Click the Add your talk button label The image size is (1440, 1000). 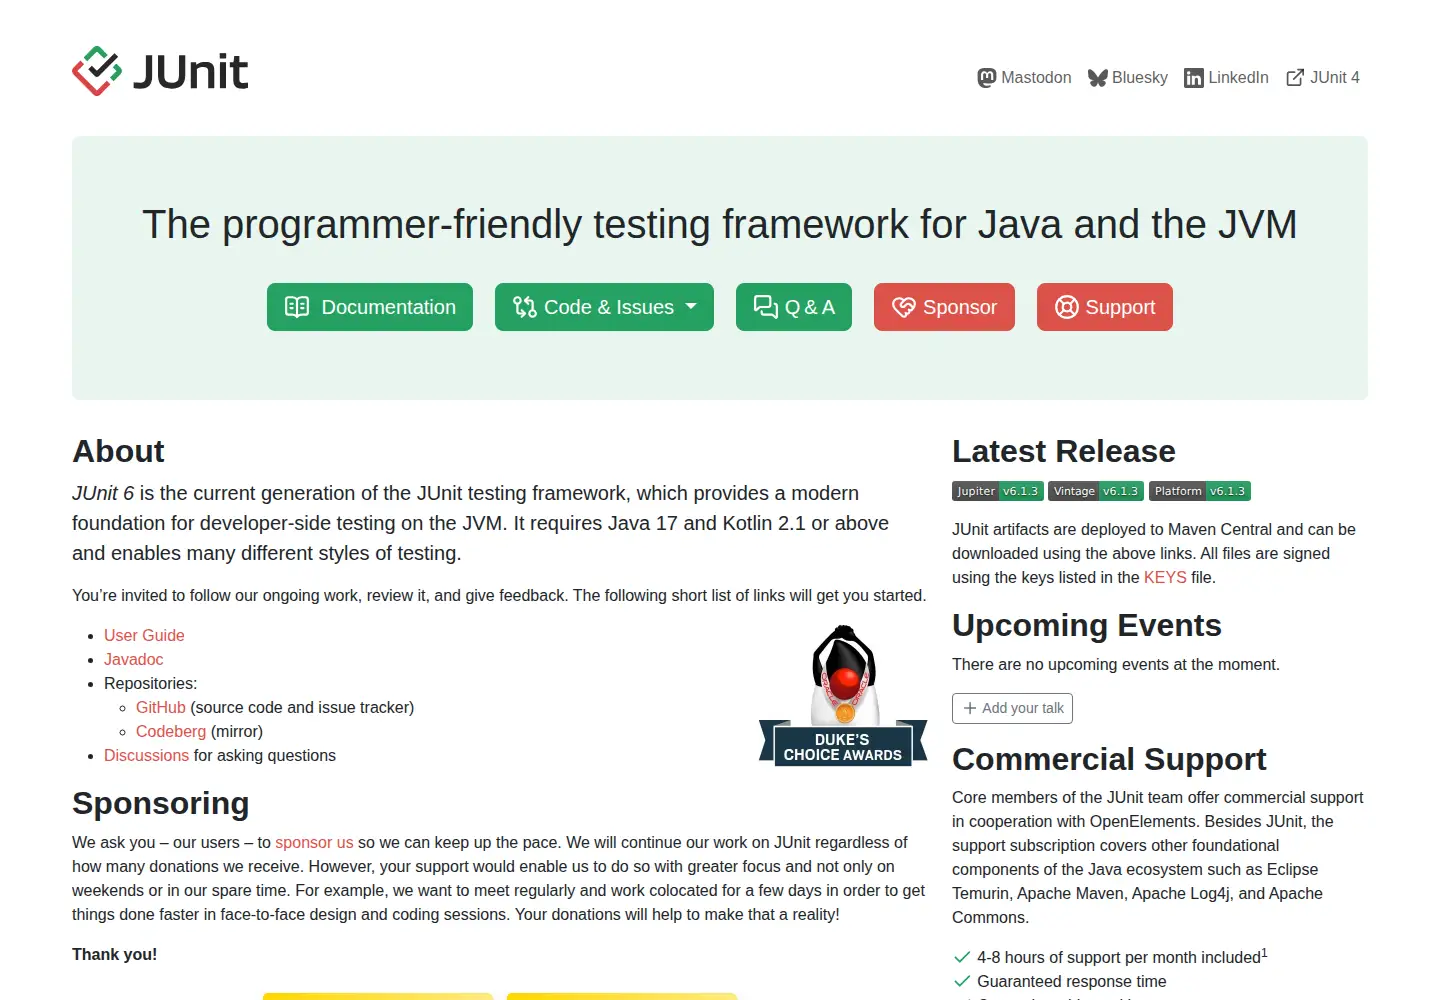[x=1023, y=708]
